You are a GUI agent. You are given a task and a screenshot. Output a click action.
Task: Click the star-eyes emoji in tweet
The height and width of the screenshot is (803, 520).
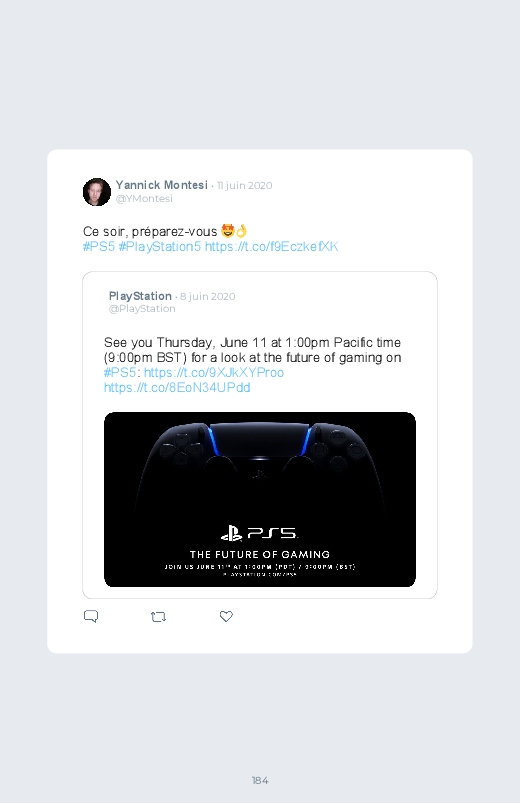[227, 231]
